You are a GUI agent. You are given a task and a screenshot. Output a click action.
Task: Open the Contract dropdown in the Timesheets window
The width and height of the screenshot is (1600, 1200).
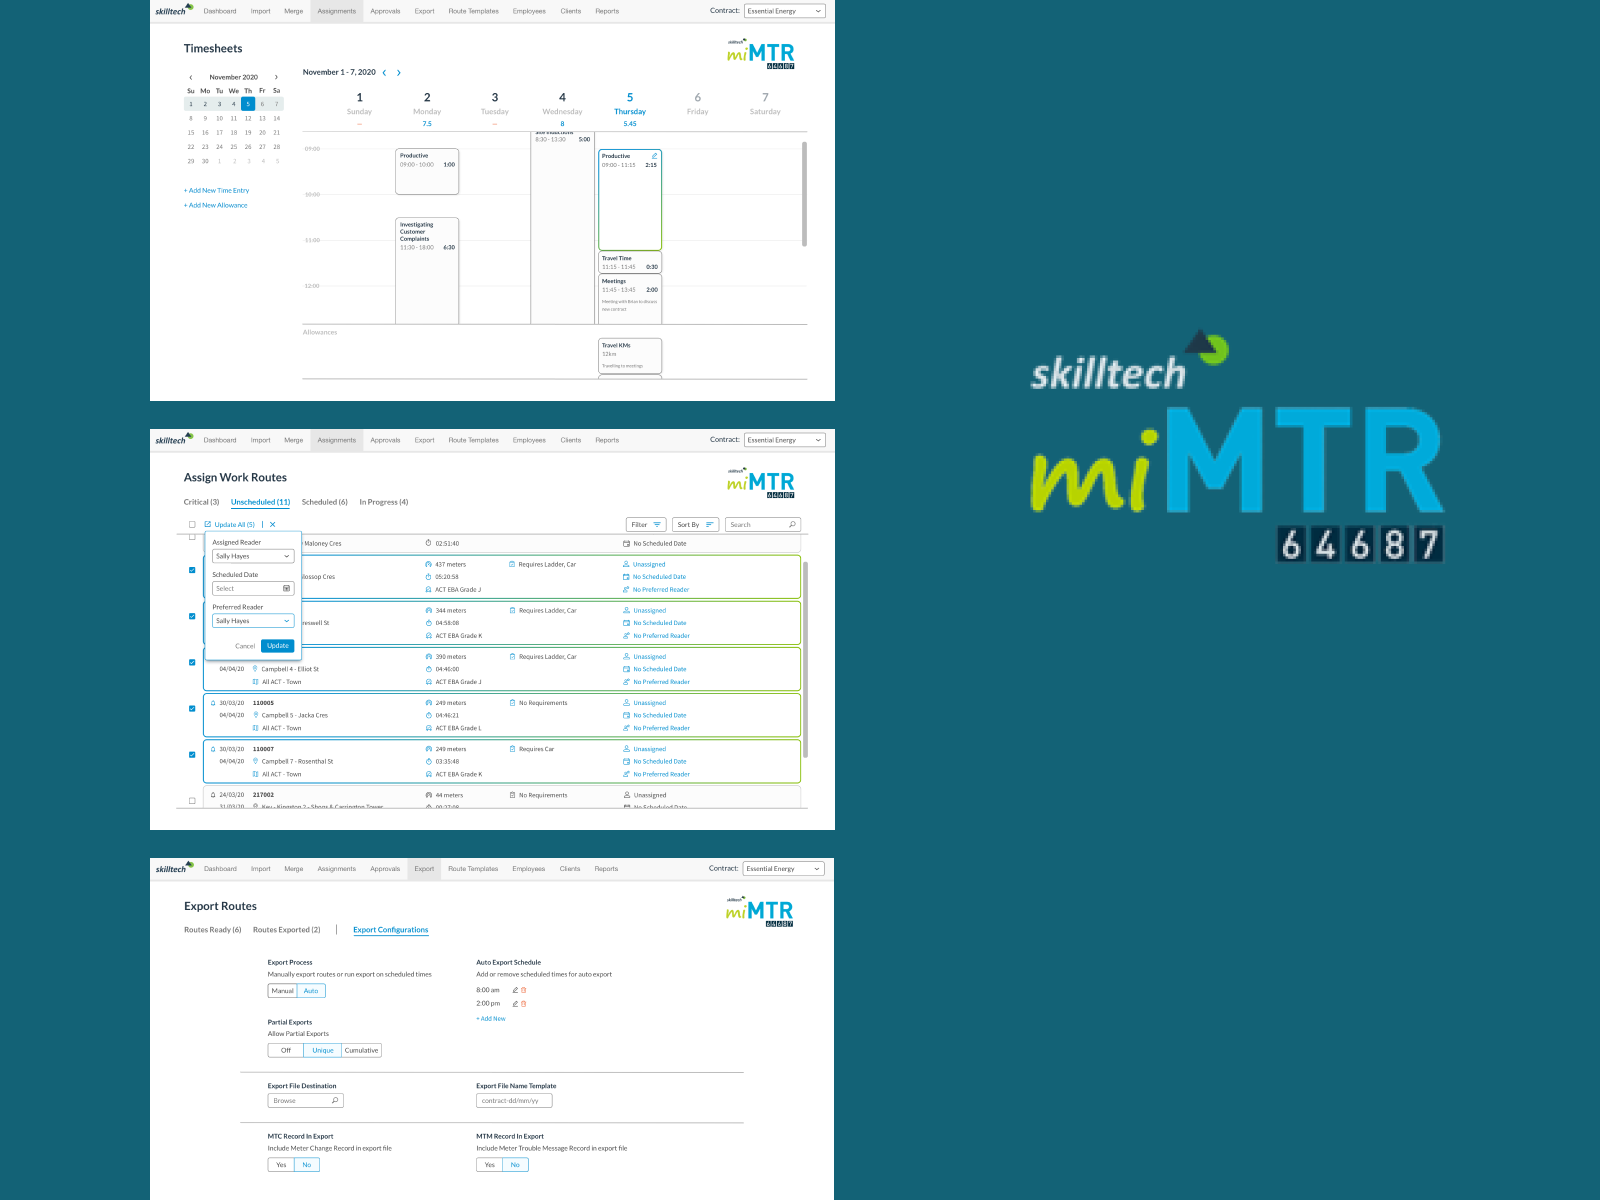785,11
